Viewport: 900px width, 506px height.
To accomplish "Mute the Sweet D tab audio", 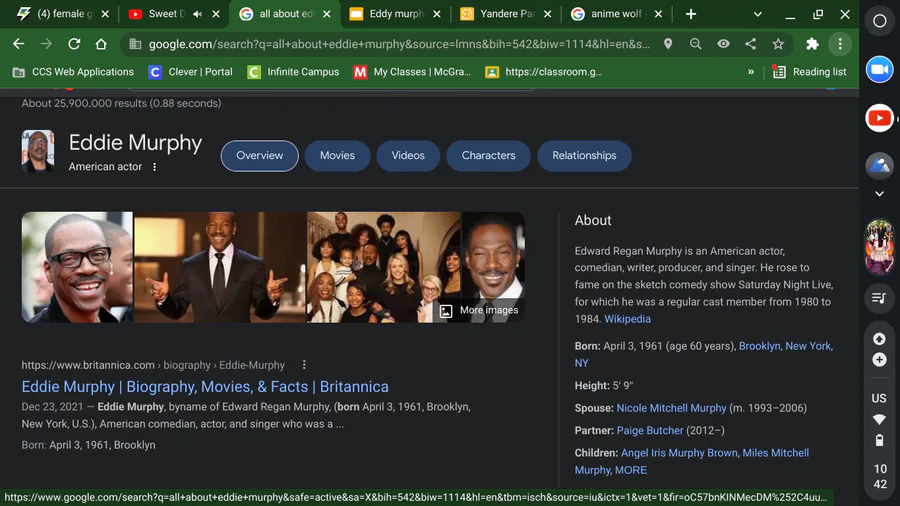I will point(197,14).
